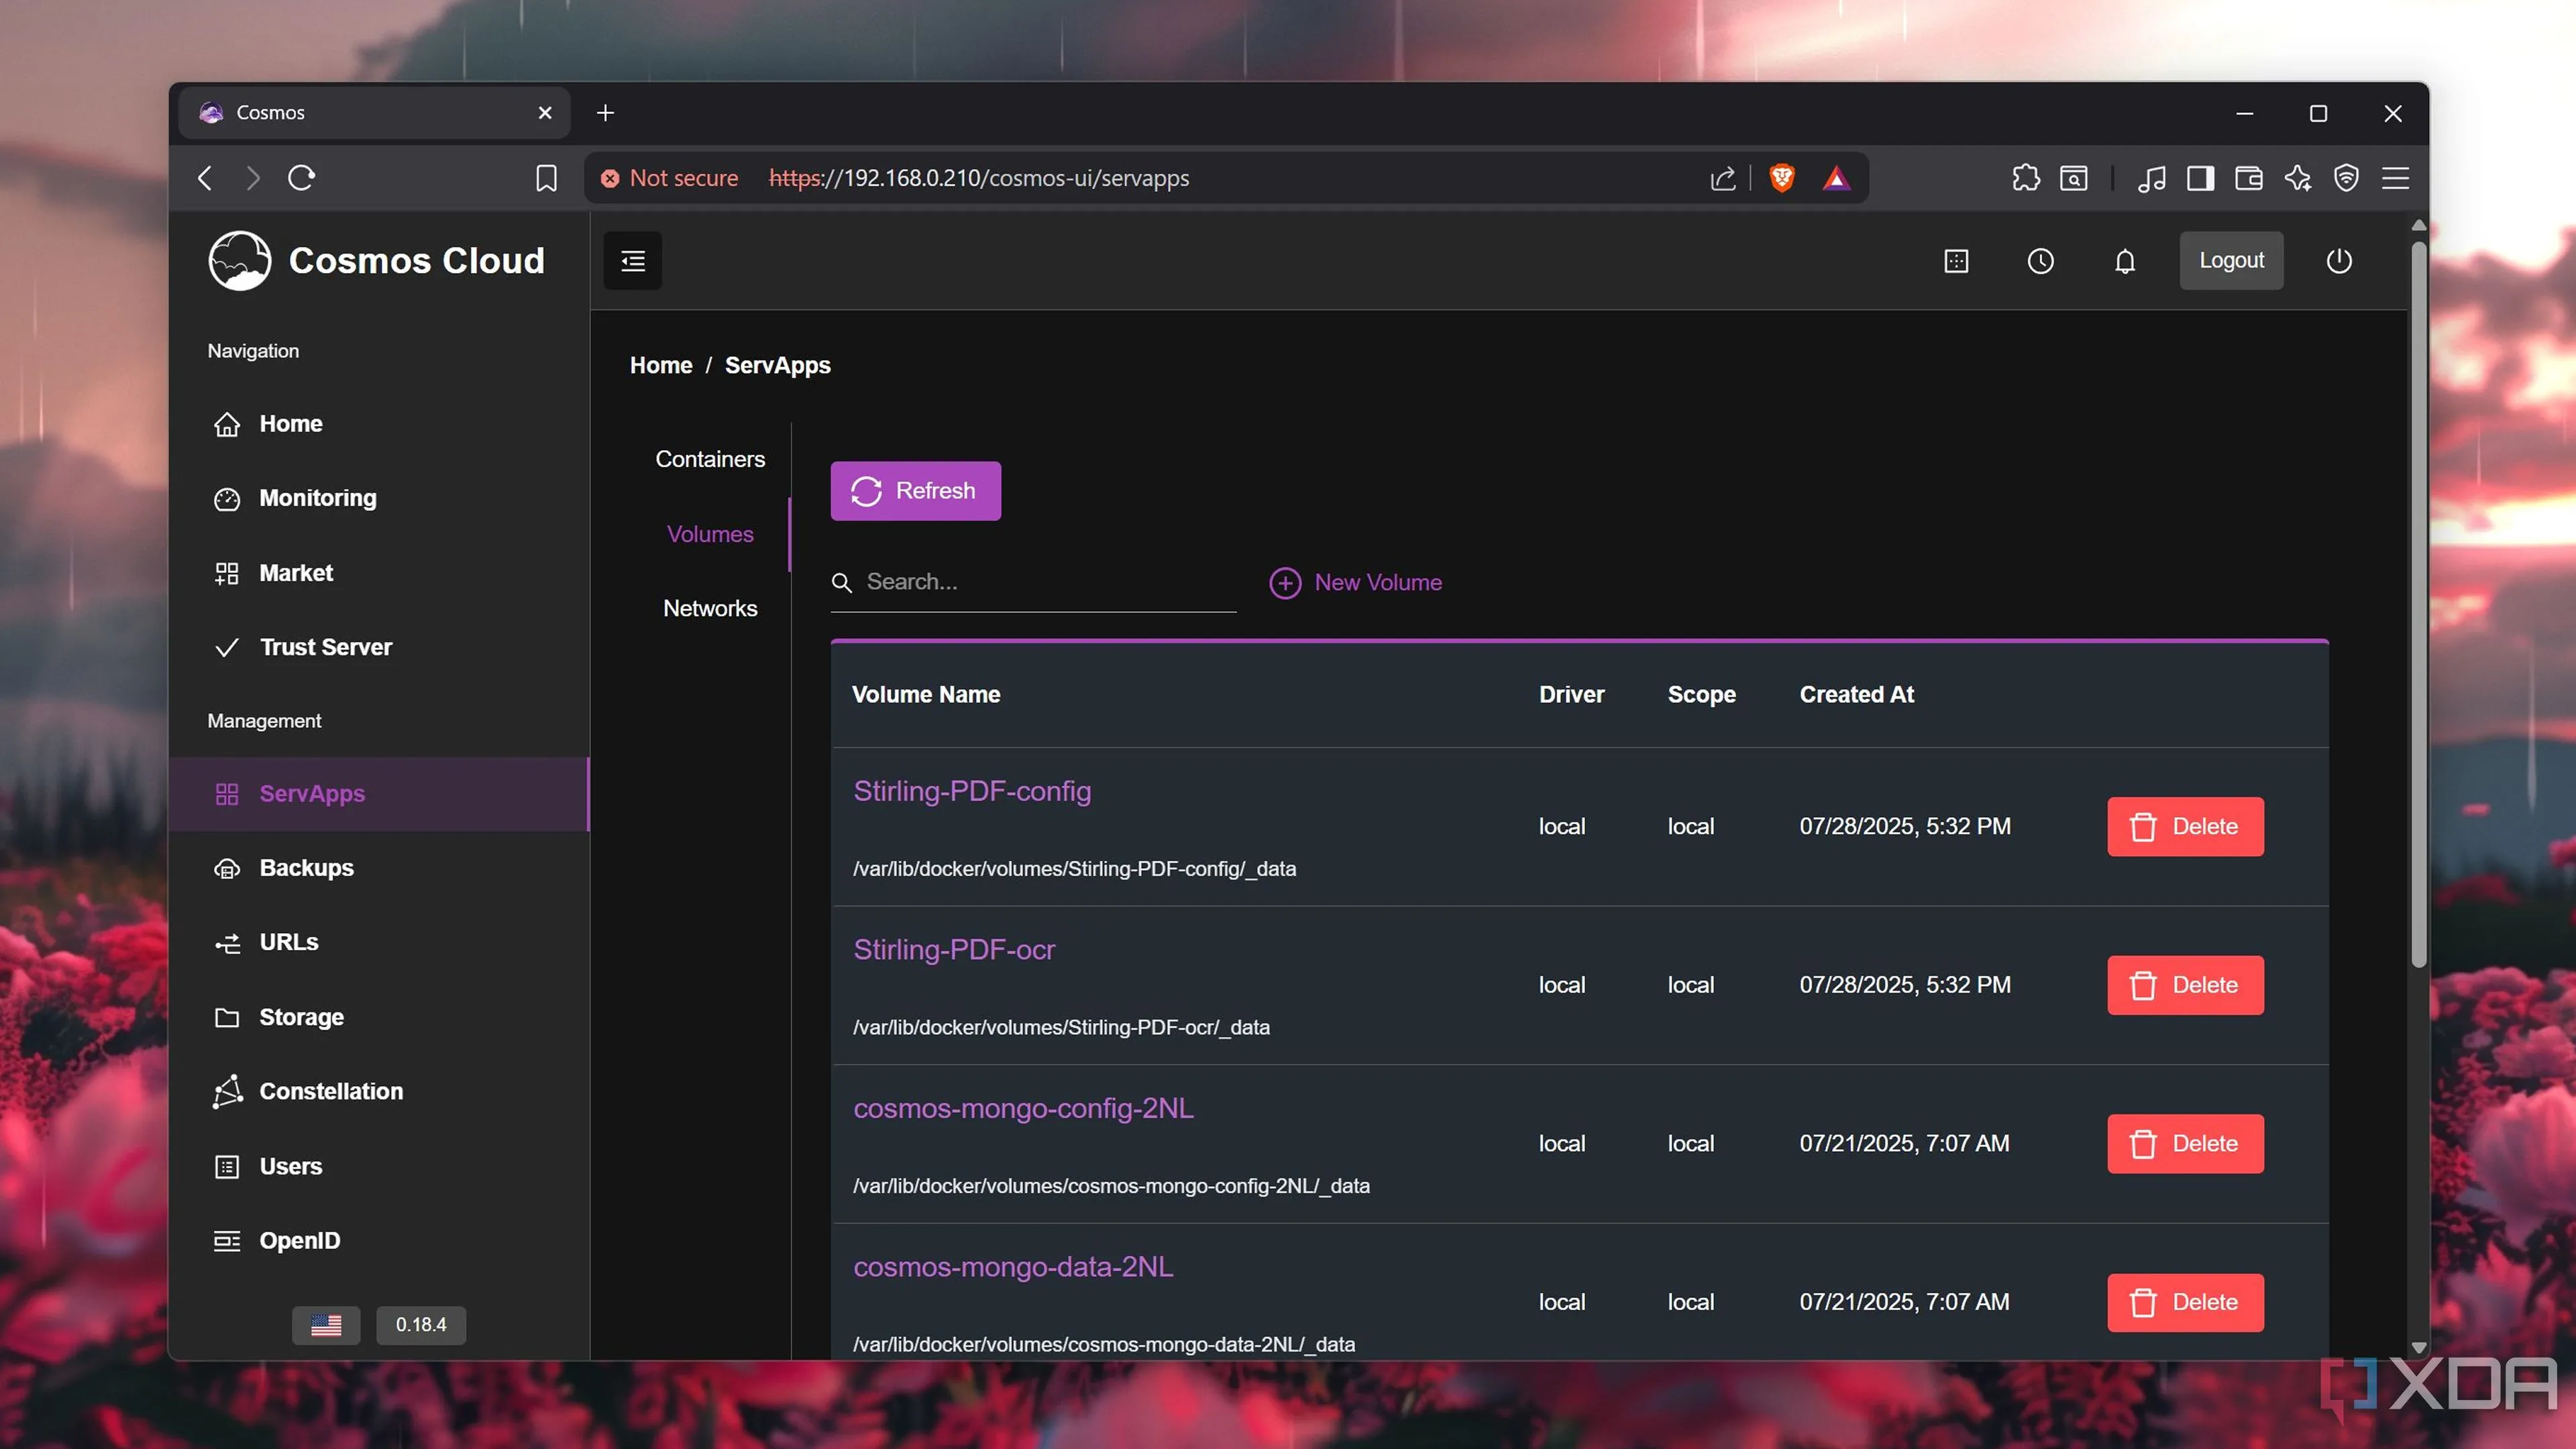Open the Brave Wallet icon
The height and width of the screenshot is (1449, 2576).
[2248, 178]
